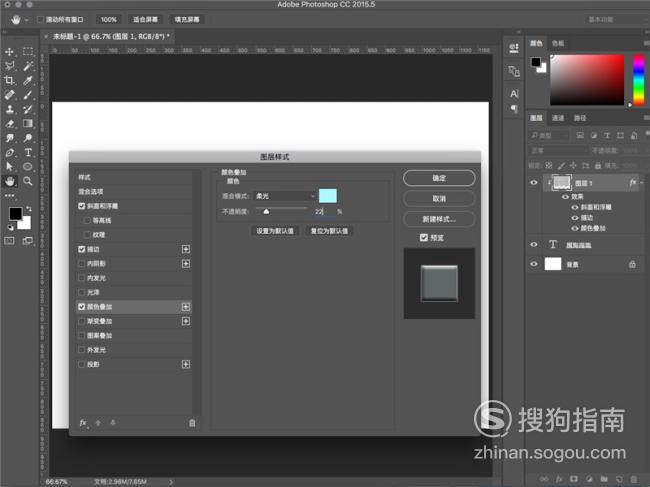The width and height of the screenshot is (650, 487).
Task: Select the Clone Stamp tool
Action: point(9,109)
